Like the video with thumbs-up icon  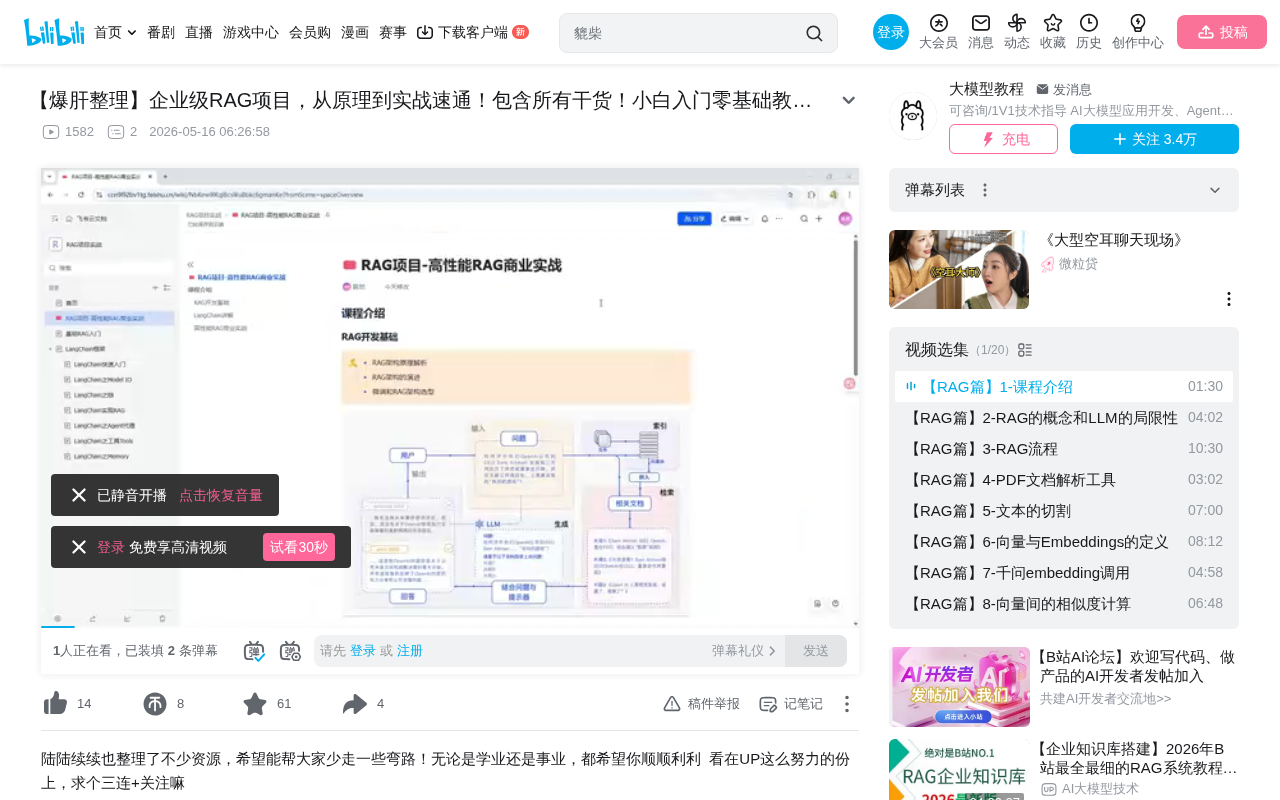coord(55,704)
